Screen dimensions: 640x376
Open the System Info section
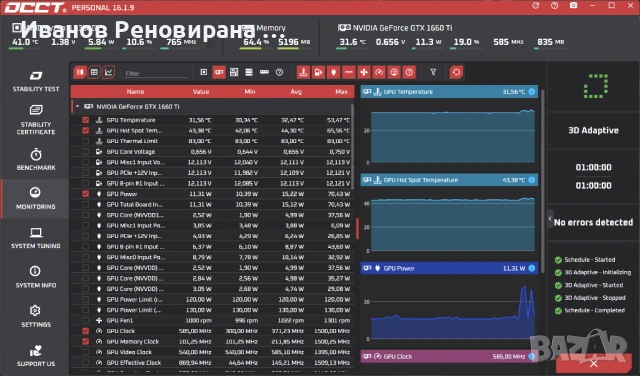point(36,277)
